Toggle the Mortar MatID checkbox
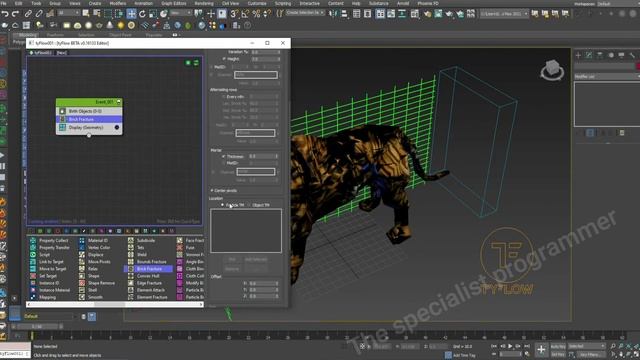Screen dimensions: 640x360 (224, 163)
